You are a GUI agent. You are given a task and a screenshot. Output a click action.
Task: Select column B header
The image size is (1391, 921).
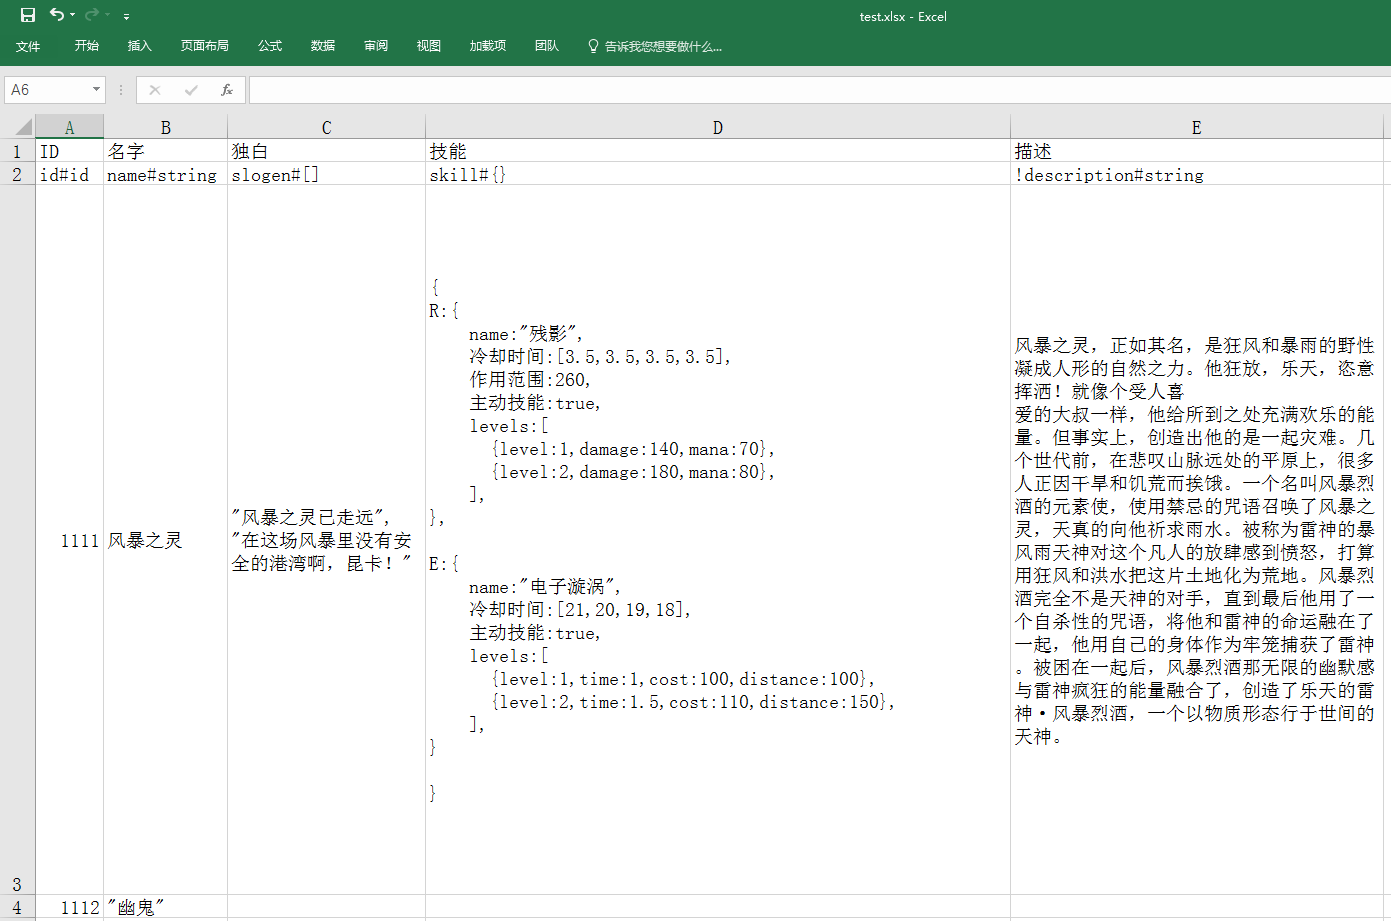coord(166,127)
